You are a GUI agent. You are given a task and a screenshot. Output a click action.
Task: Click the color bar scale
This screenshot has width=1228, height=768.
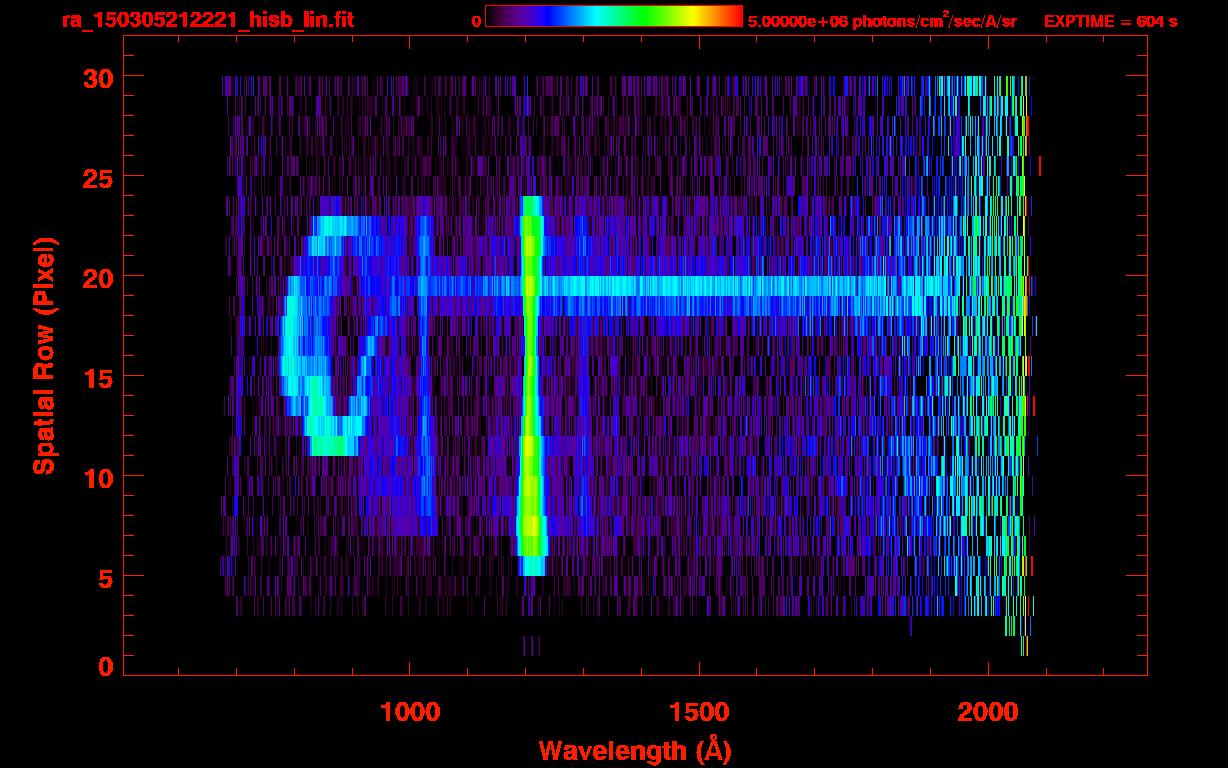(x=614, y=16)
